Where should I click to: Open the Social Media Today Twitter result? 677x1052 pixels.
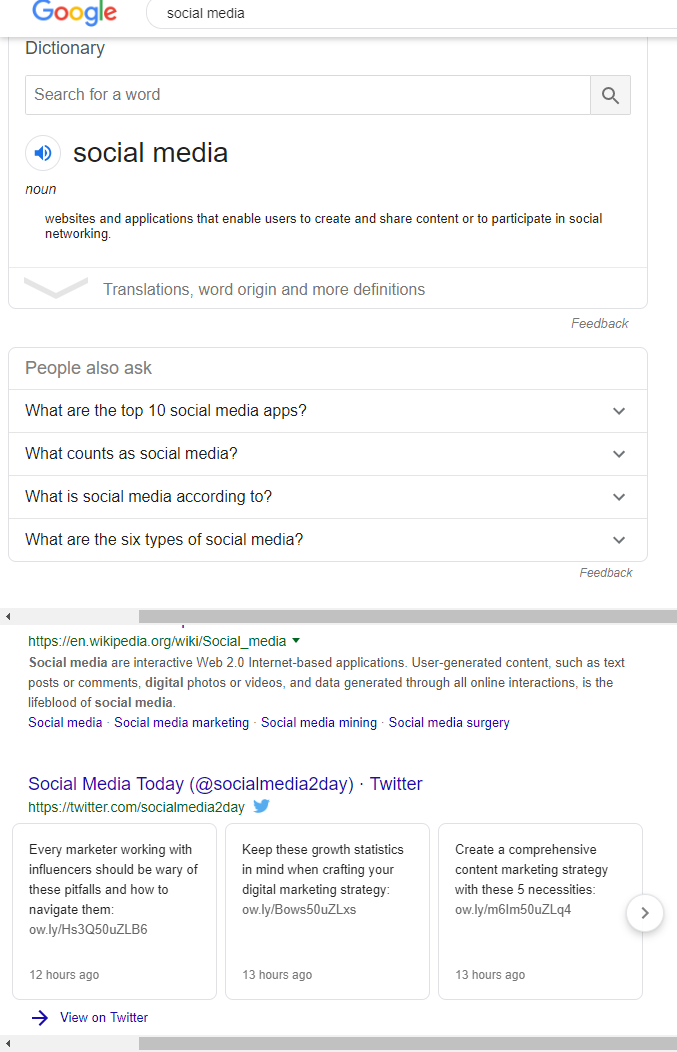(x=225, y=784)
